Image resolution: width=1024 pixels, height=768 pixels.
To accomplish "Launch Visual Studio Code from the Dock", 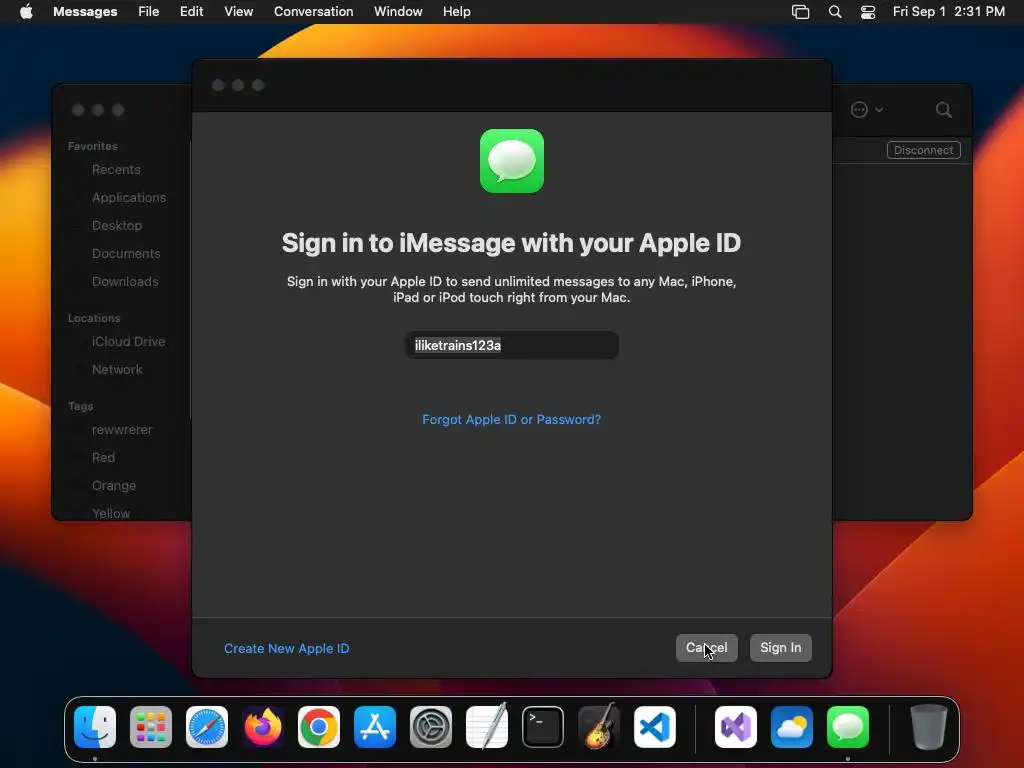I will tap(655, 727).
